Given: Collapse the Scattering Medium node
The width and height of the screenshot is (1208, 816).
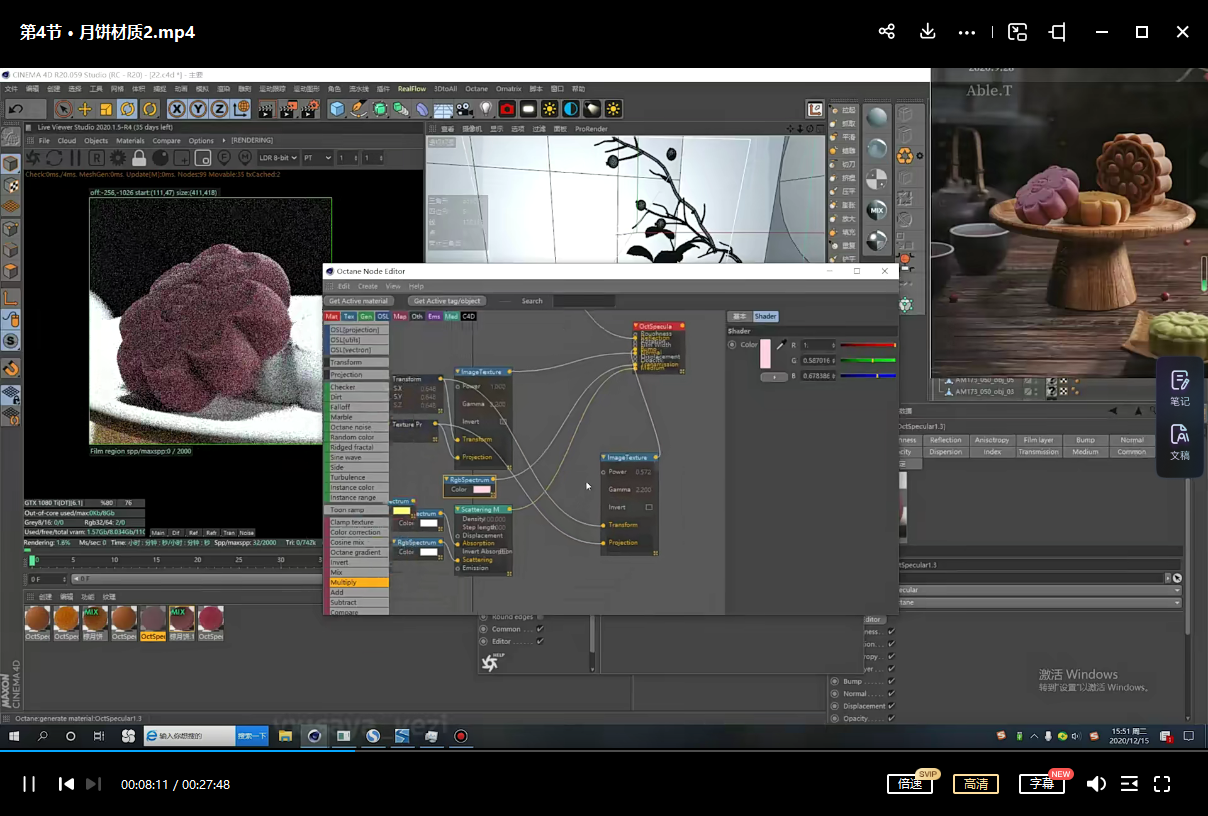Looking at the screenshot, I should [x=457, y=509].
